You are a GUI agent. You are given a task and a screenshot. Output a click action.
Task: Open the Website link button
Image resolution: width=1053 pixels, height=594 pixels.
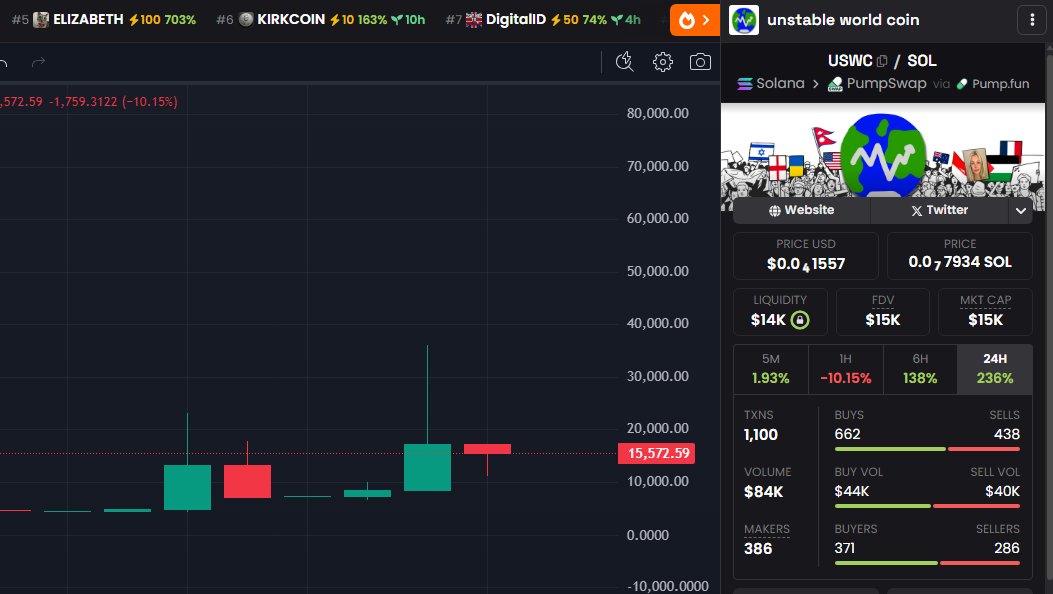[801, 210]
